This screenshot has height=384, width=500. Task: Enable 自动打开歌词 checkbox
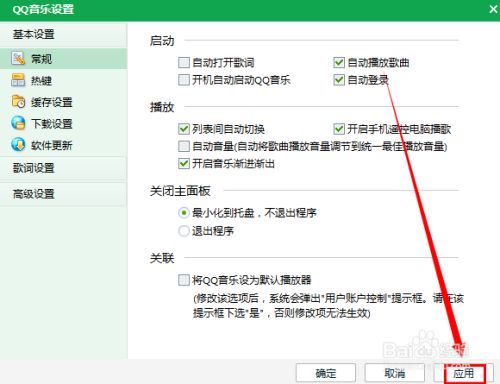click(184, 62)
